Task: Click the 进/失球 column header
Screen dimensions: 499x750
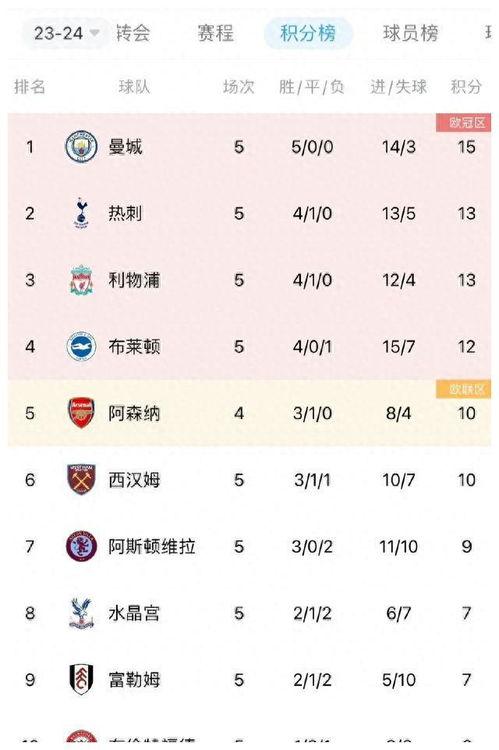Action: coord(399,87)
